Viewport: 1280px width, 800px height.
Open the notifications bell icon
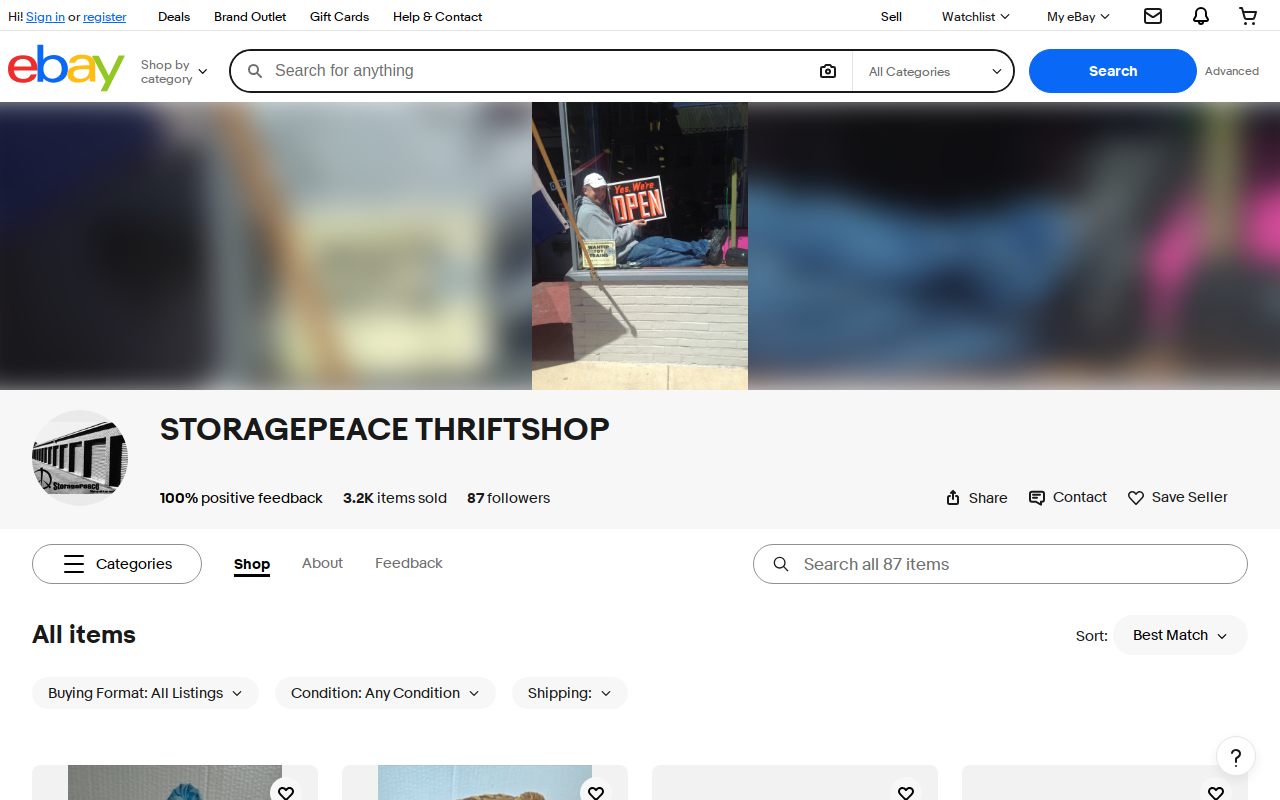(x=1201, y=16)
